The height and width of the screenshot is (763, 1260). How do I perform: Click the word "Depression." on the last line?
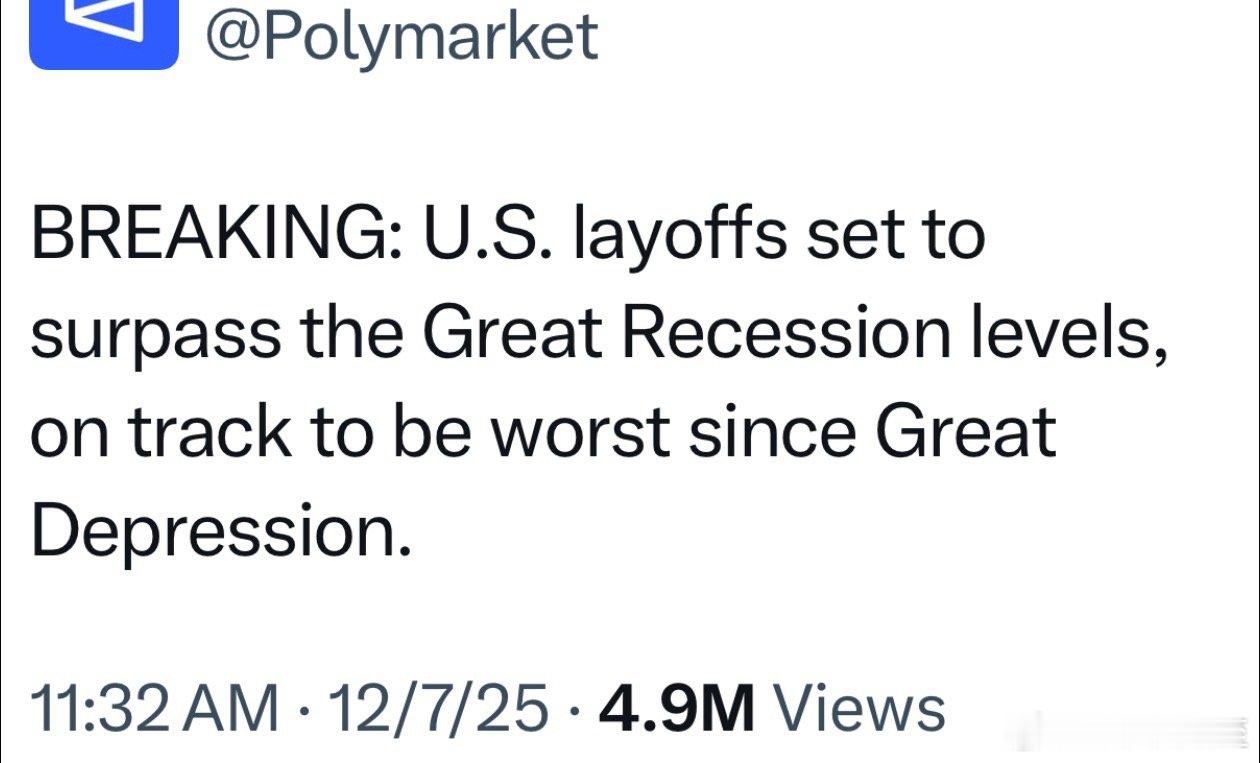[x=221, y=531]
